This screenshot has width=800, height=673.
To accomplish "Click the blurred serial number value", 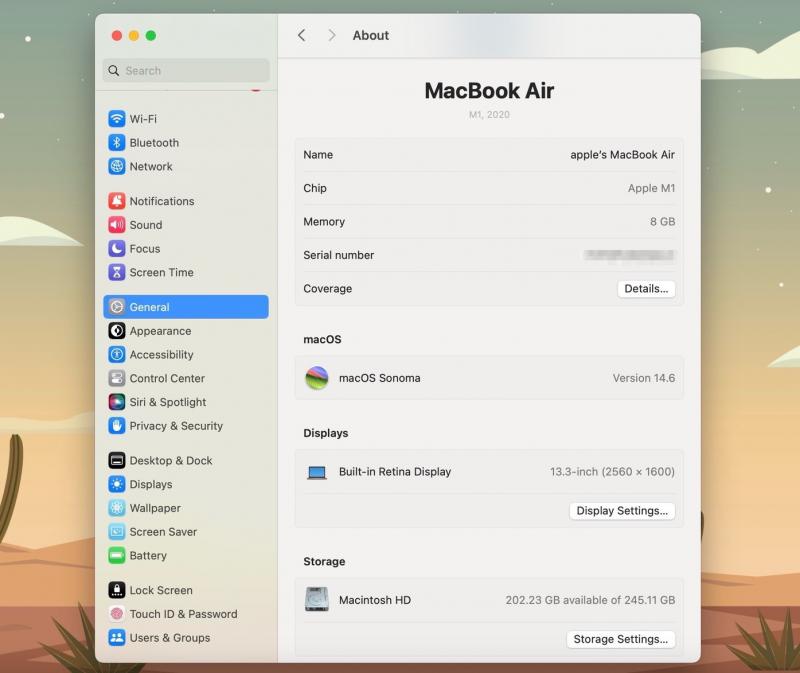I will pos(629,255).
